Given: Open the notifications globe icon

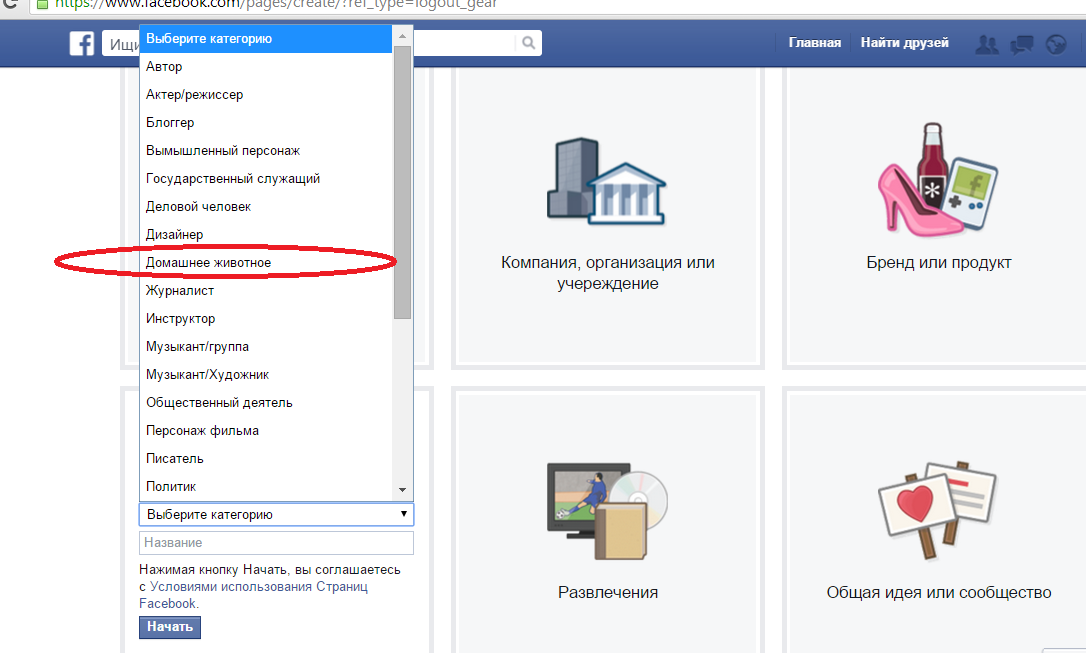Looking at the screenshot, I should point(1054,44).
